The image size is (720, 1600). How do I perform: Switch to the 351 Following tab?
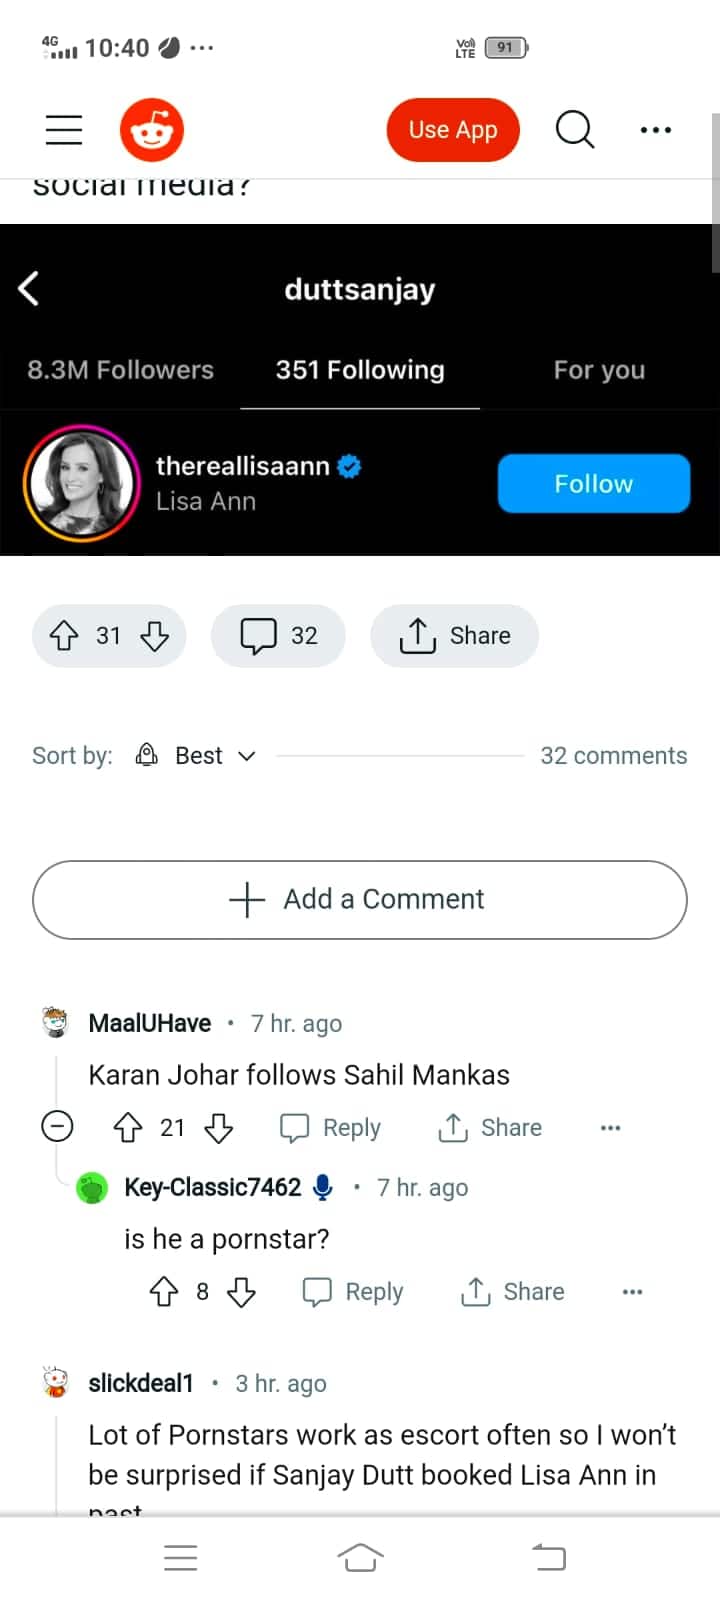(x=360, y=370)
